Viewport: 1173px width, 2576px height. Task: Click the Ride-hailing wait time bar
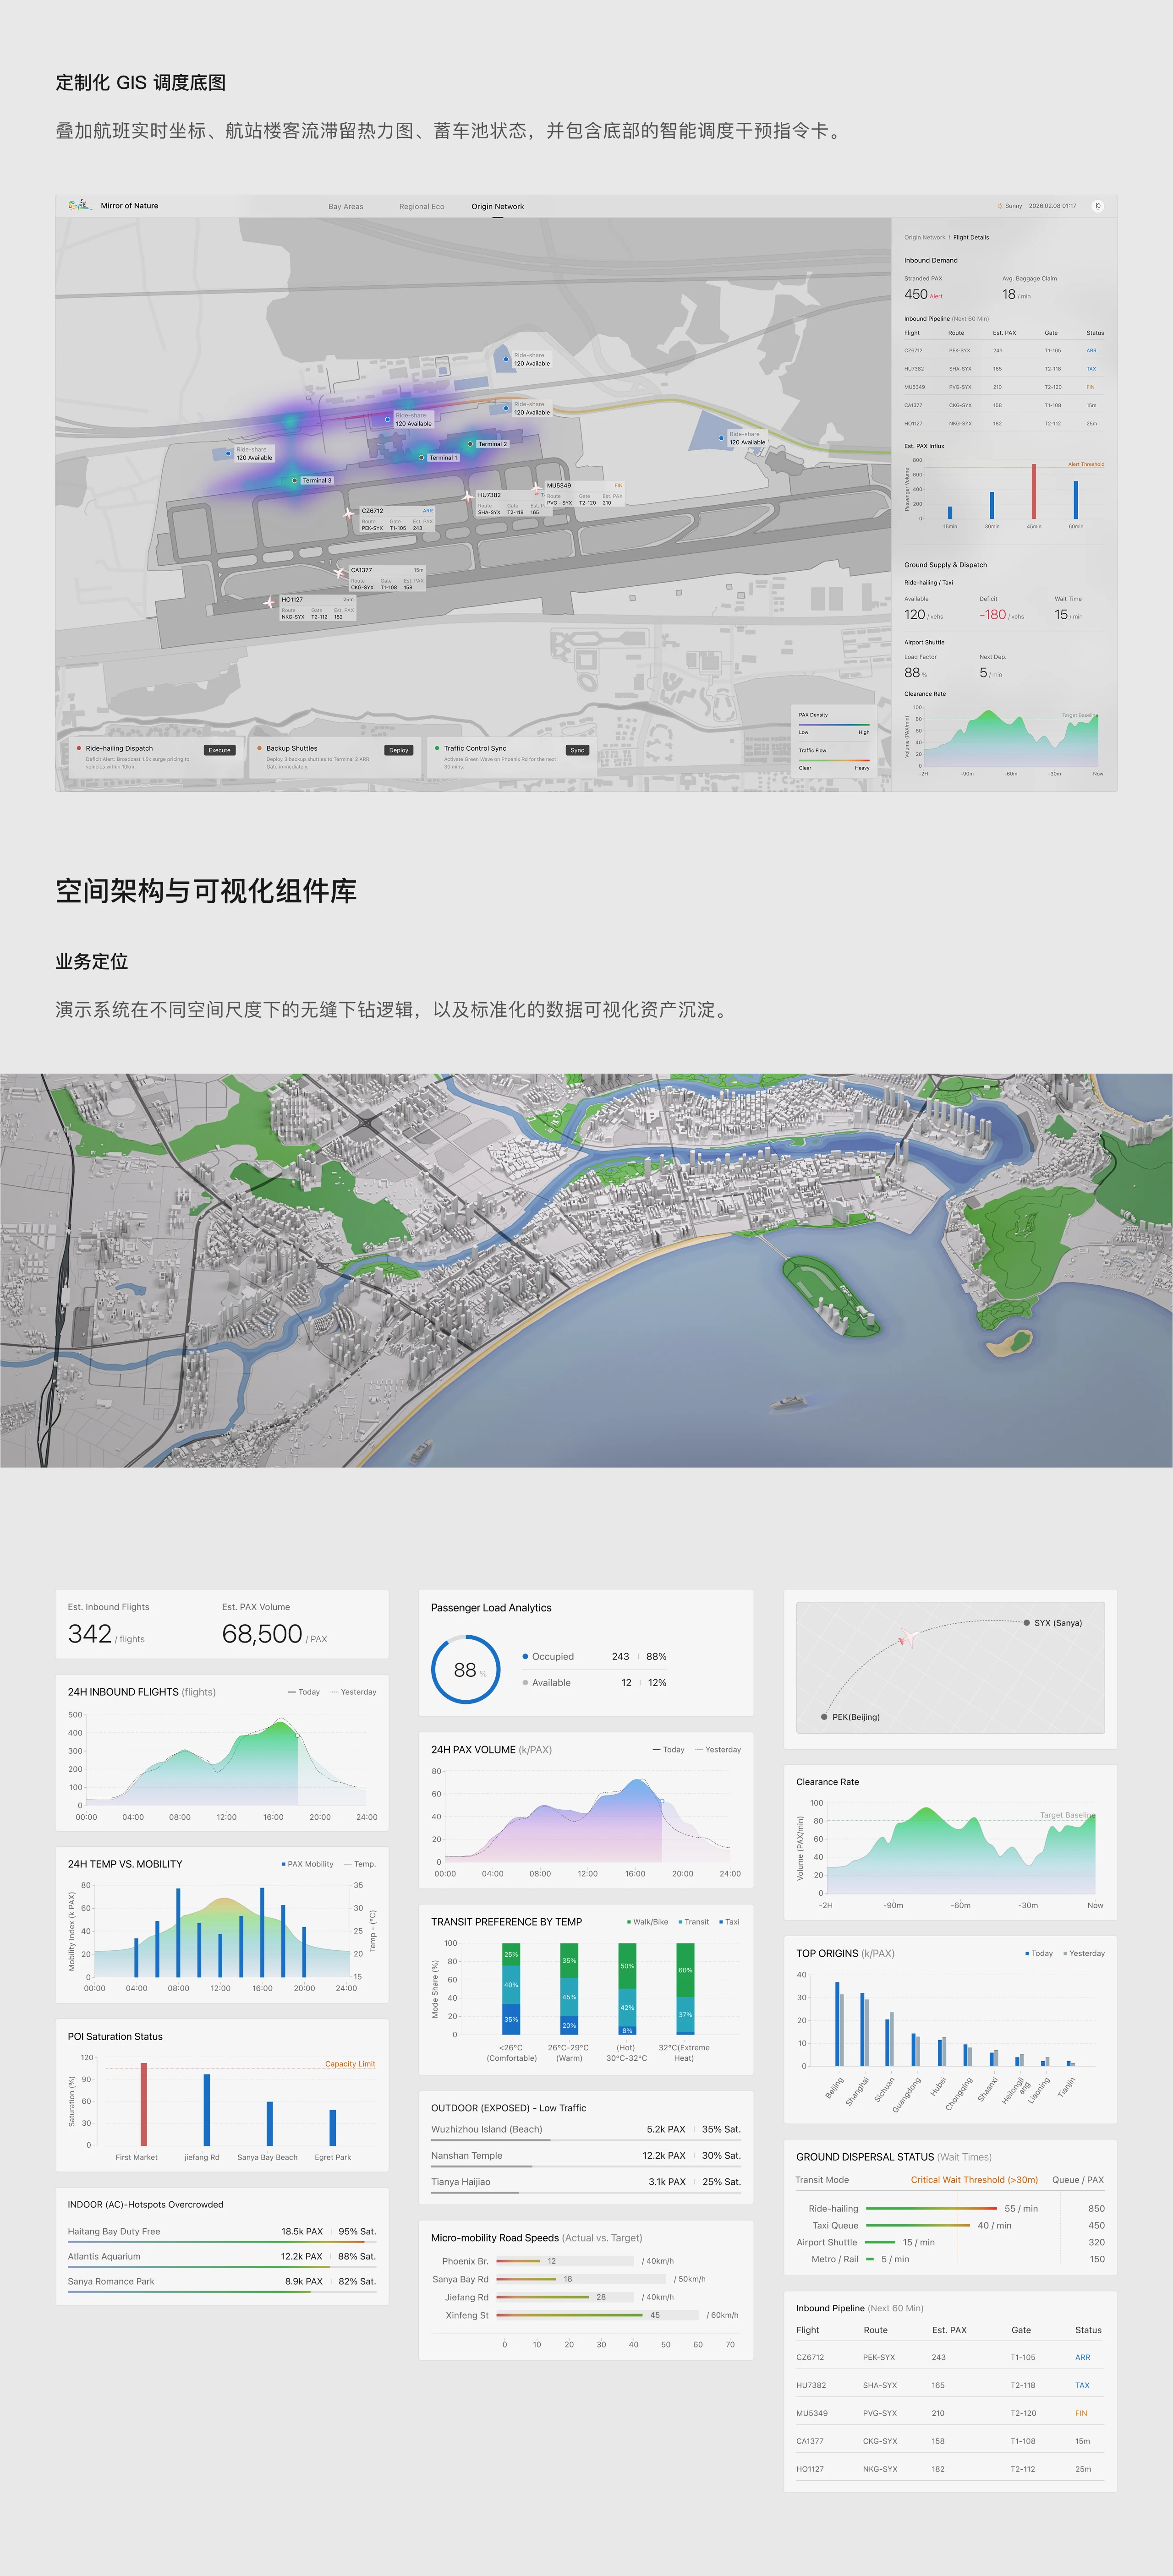(x=931, y=2208)
